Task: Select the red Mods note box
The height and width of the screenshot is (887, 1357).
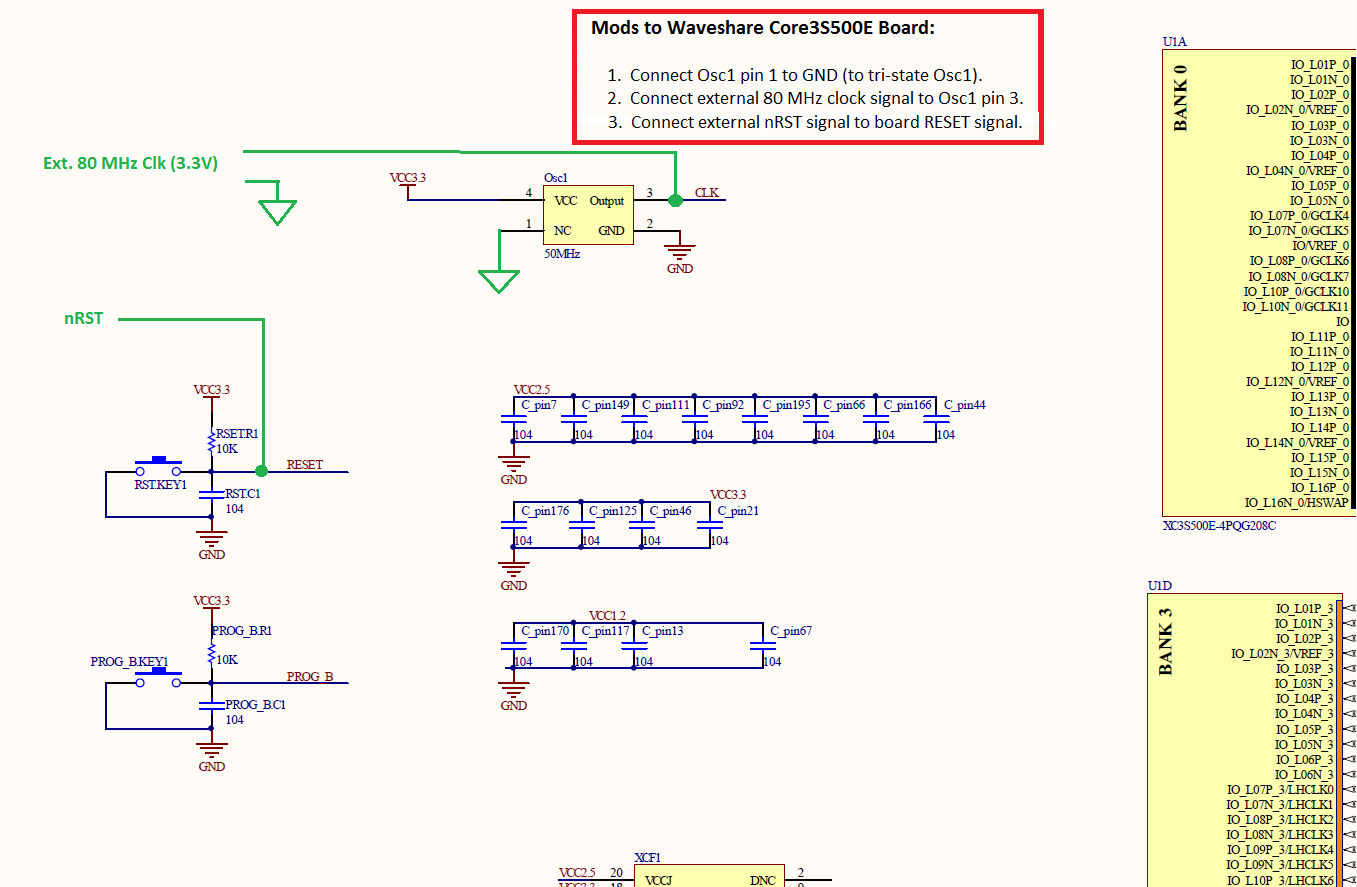Action: point(806,74)
